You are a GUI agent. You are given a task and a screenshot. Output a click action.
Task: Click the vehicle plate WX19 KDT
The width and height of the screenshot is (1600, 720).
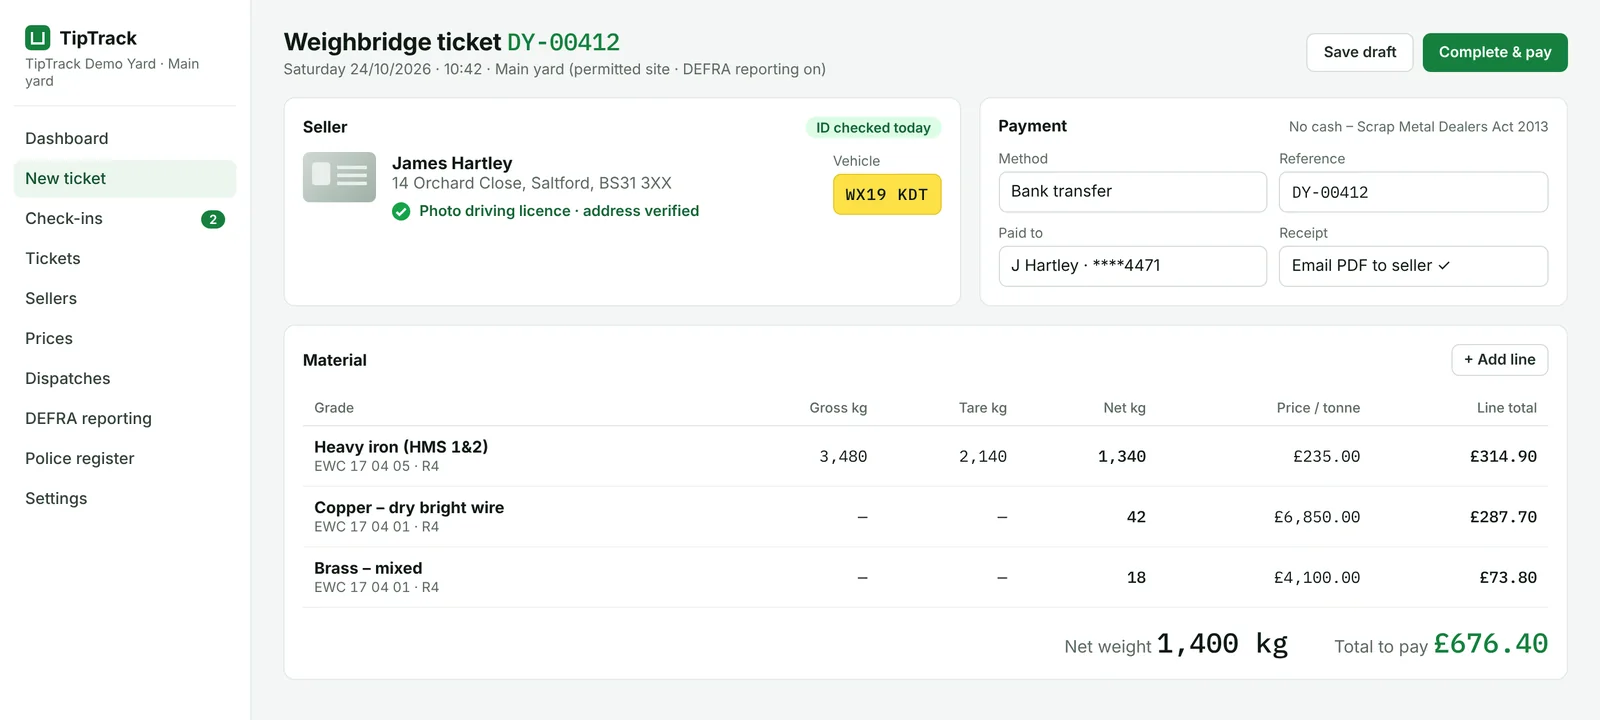point(887,195)
